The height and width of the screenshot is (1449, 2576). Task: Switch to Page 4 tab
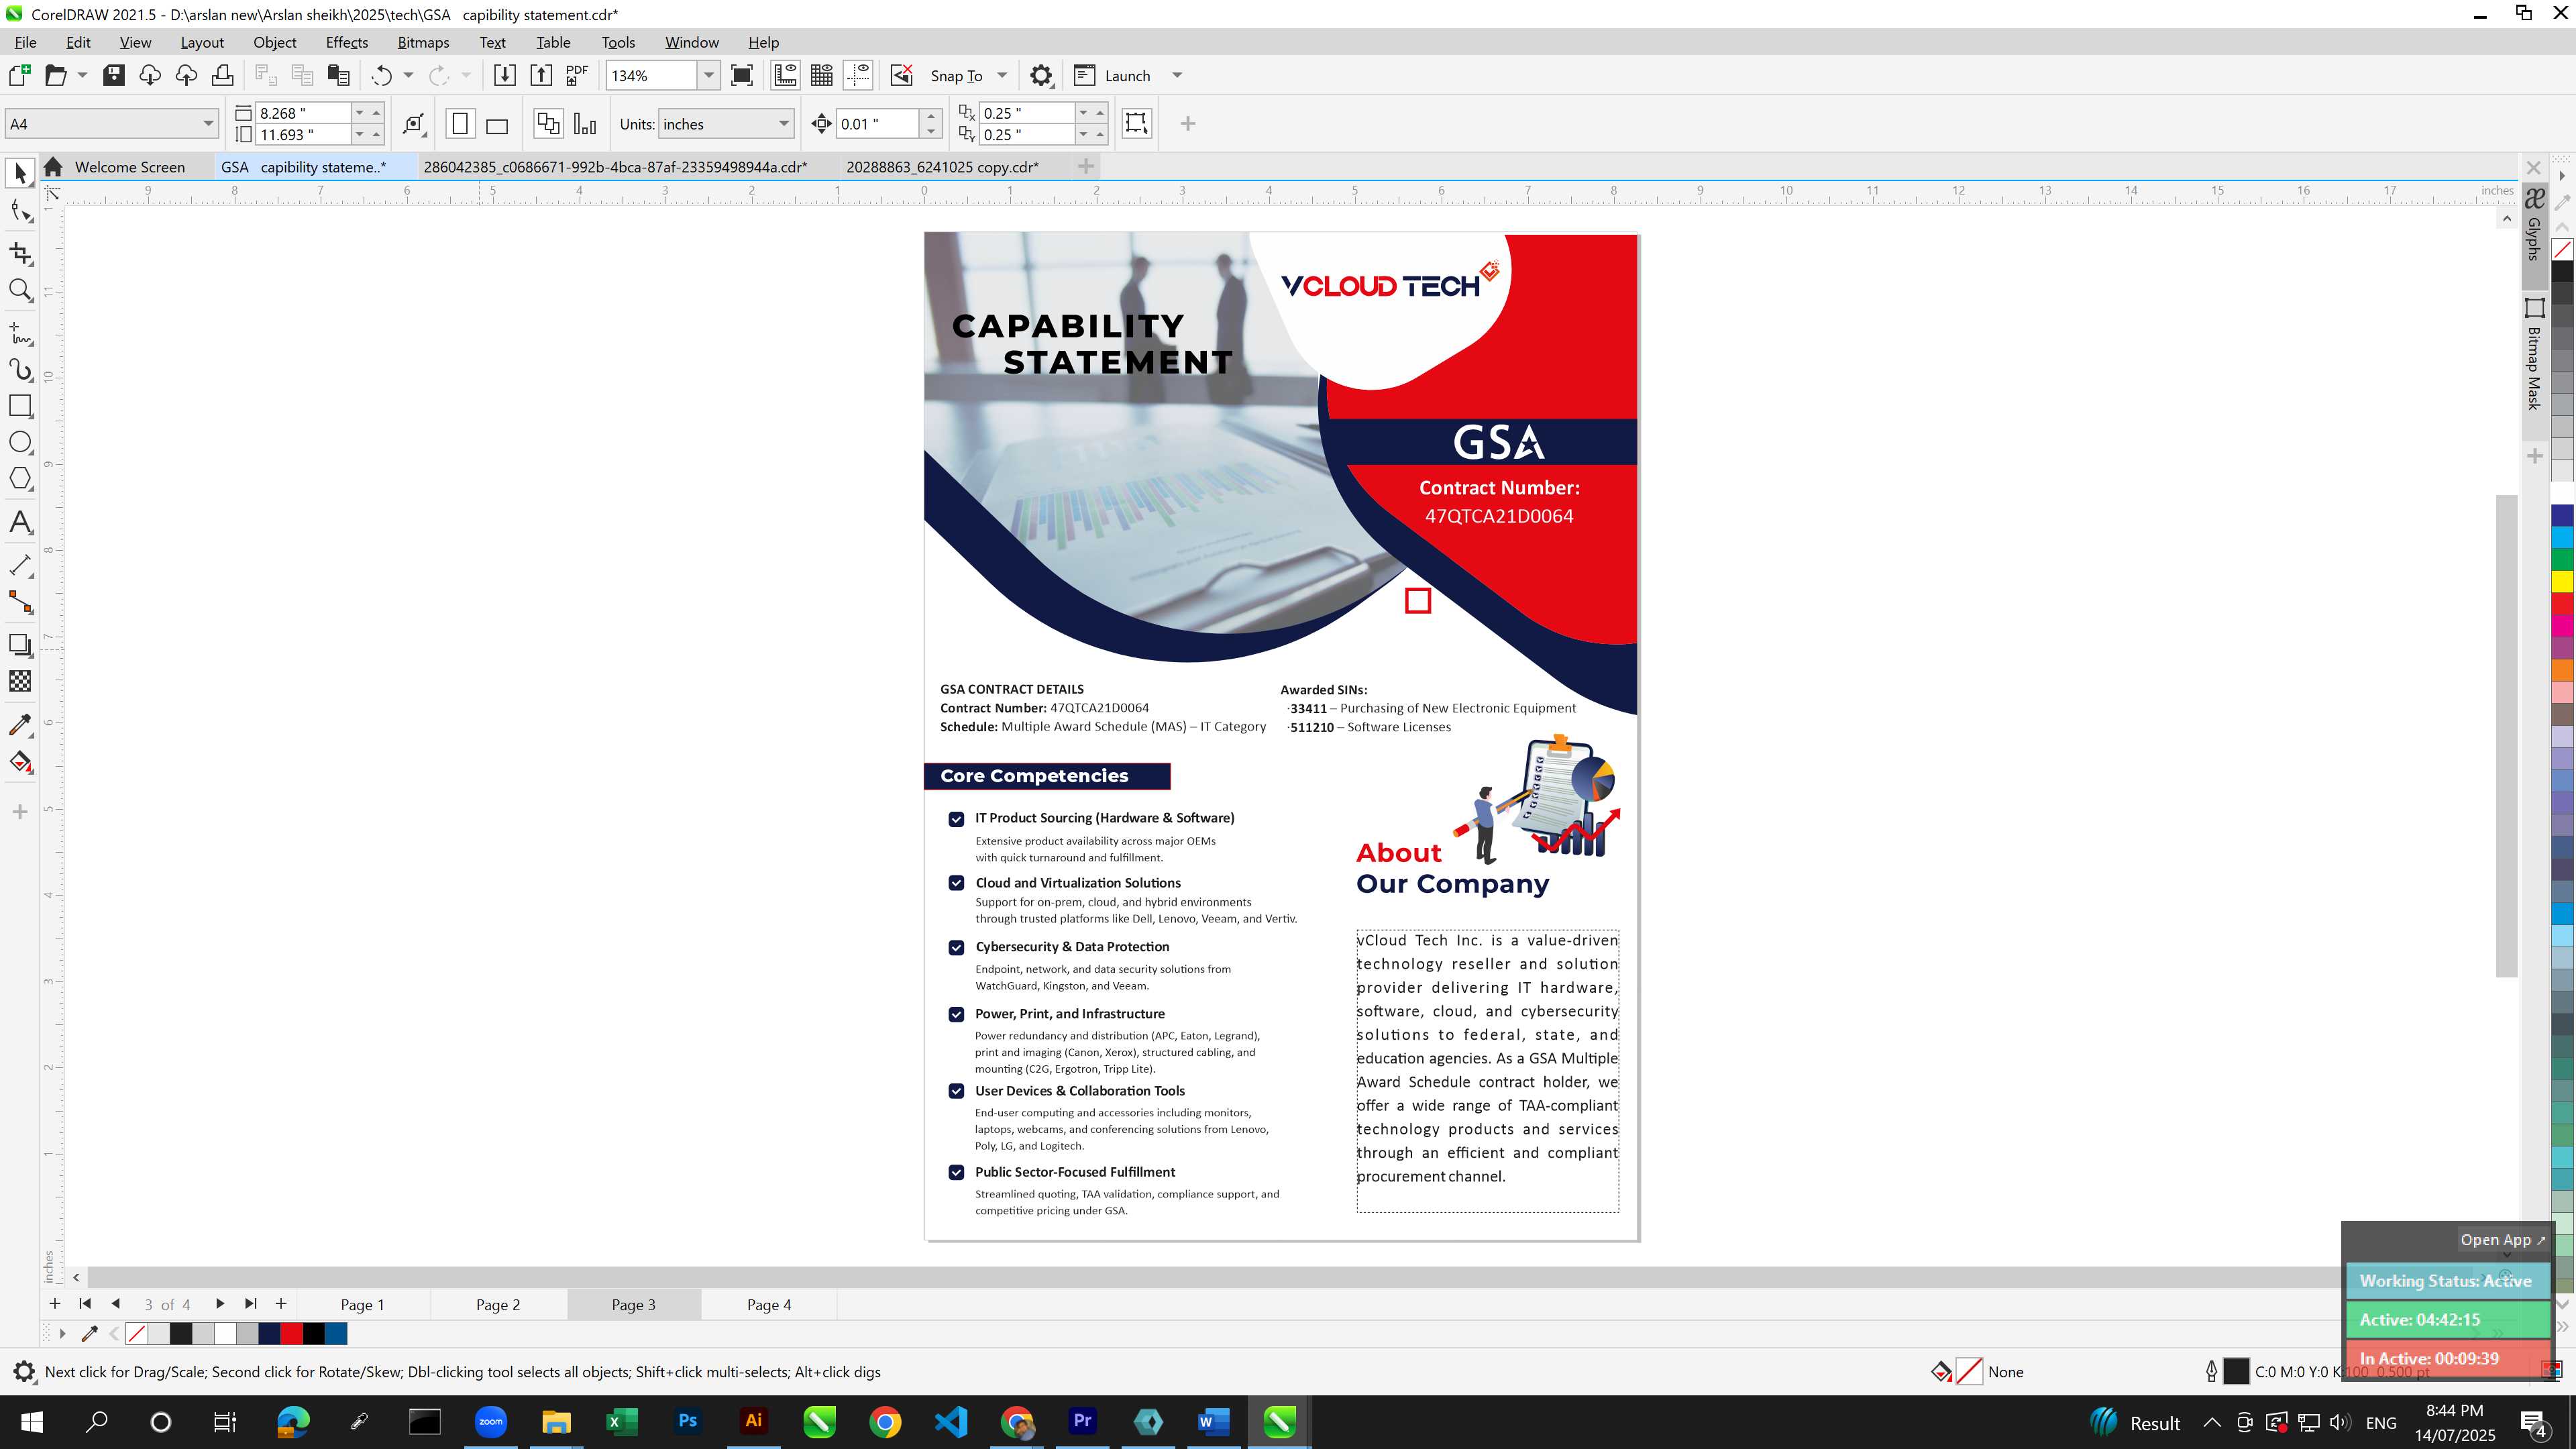(x=769, y=1305)
